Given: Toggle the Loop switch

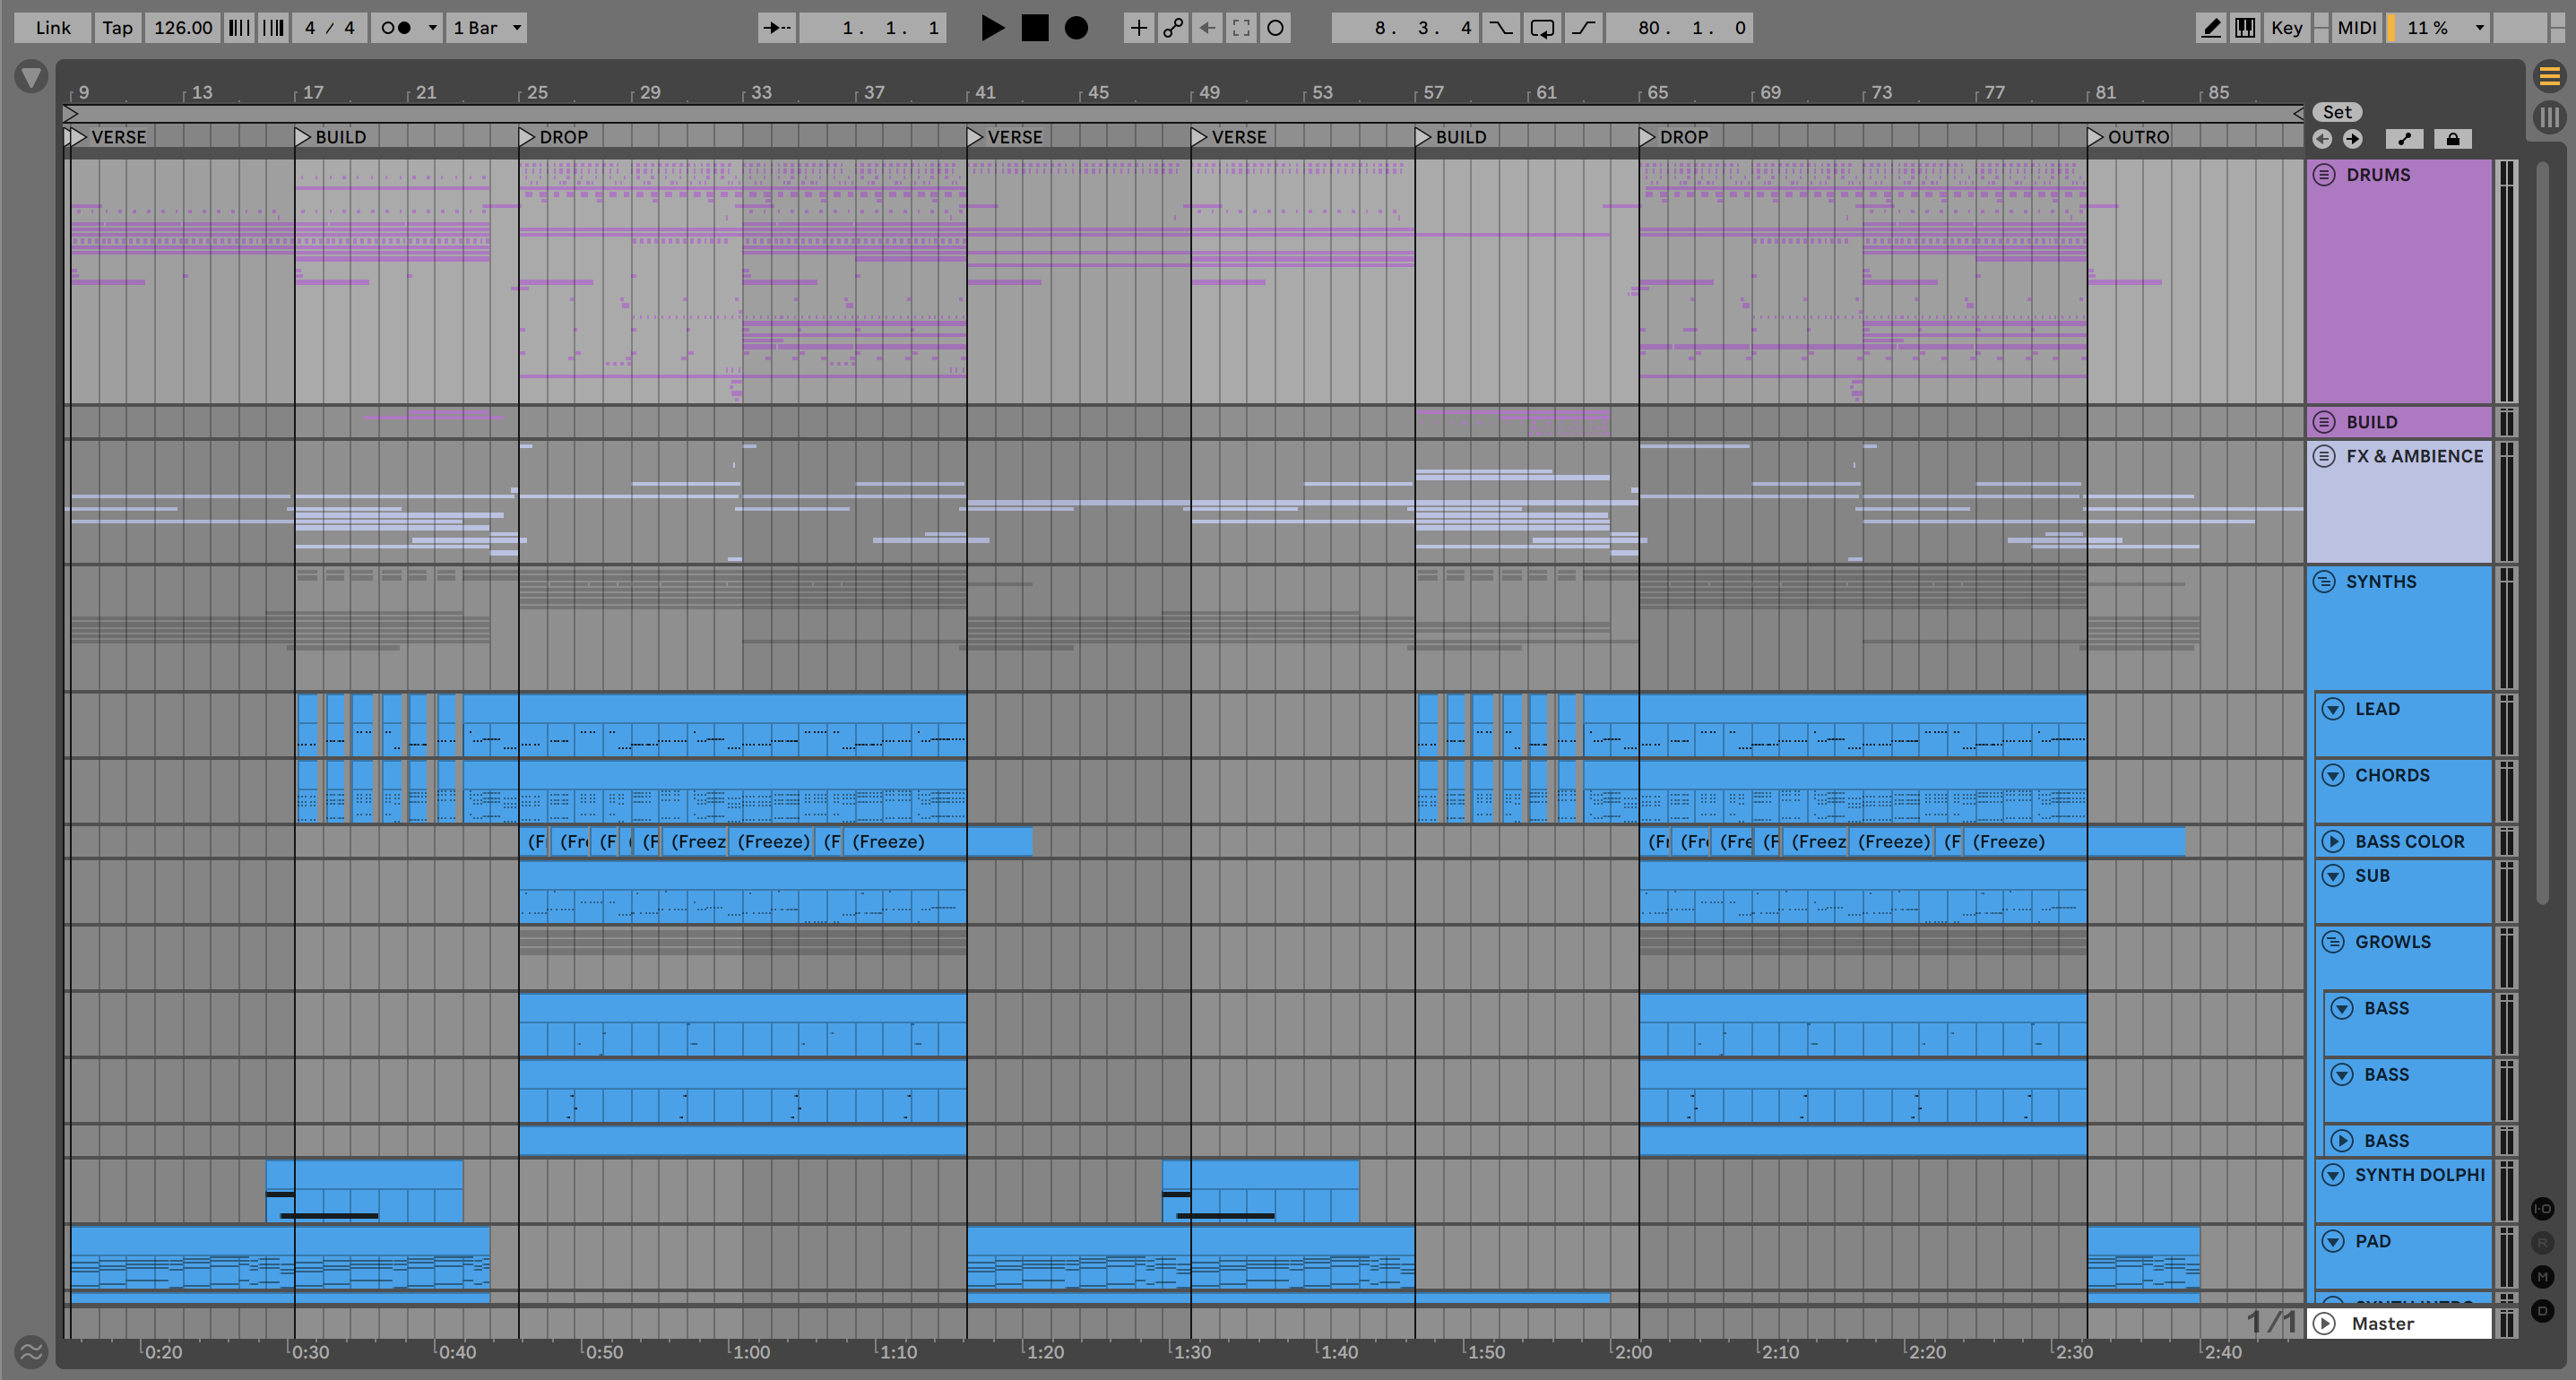Looking at the screenshot, I should click(x=1542, y=28).
